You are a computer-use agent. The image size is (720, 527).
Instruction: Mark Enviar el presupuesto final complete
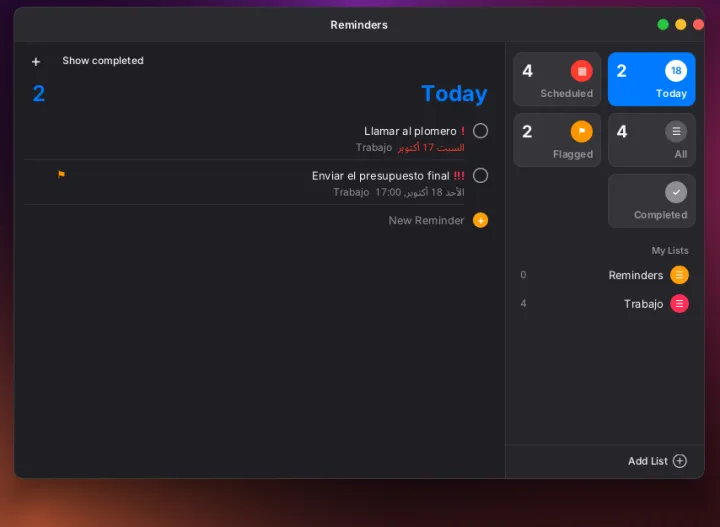(480, 175)
